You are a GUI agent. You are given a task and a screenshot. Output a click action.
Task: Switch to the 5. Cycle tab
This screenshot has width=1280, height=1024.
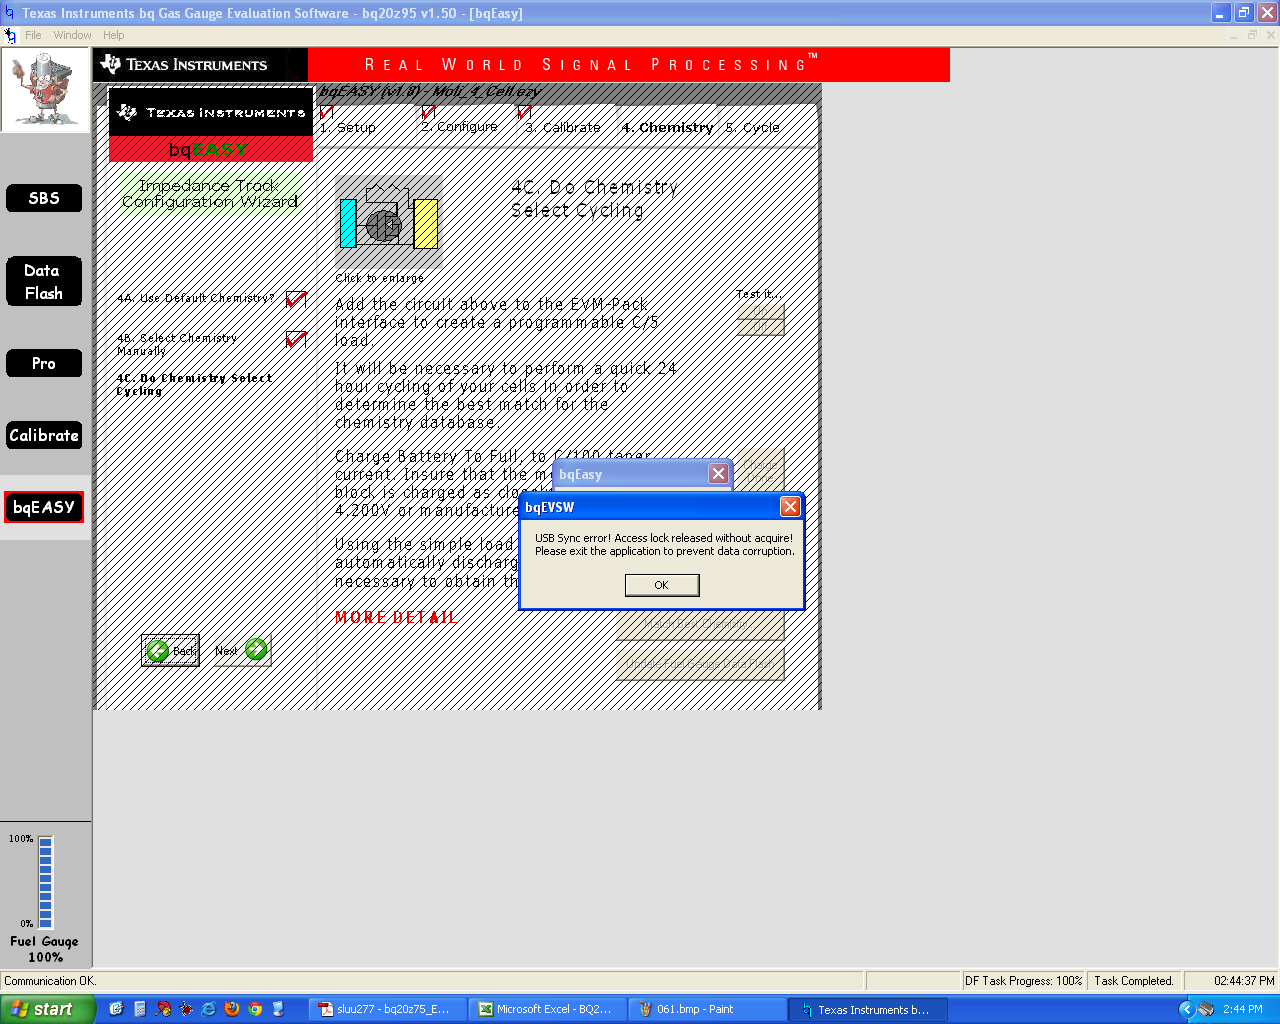click(753, 128)
